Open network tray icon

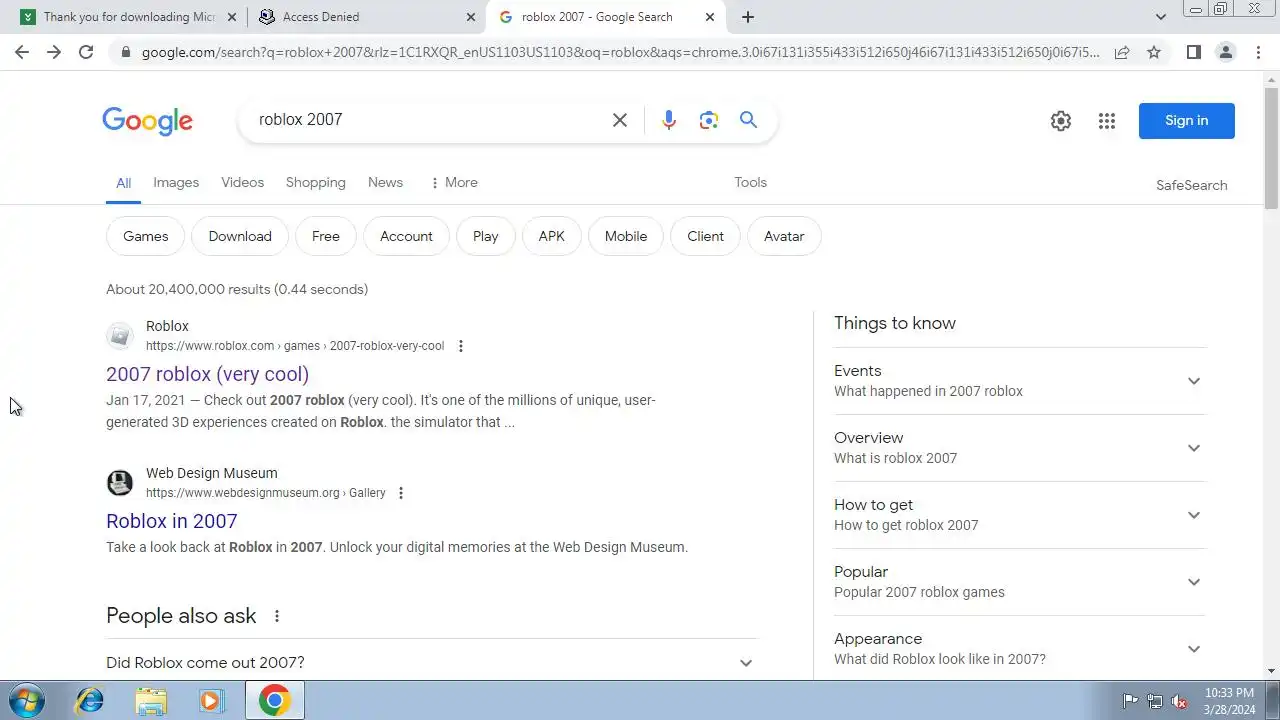coord(1155,701)
